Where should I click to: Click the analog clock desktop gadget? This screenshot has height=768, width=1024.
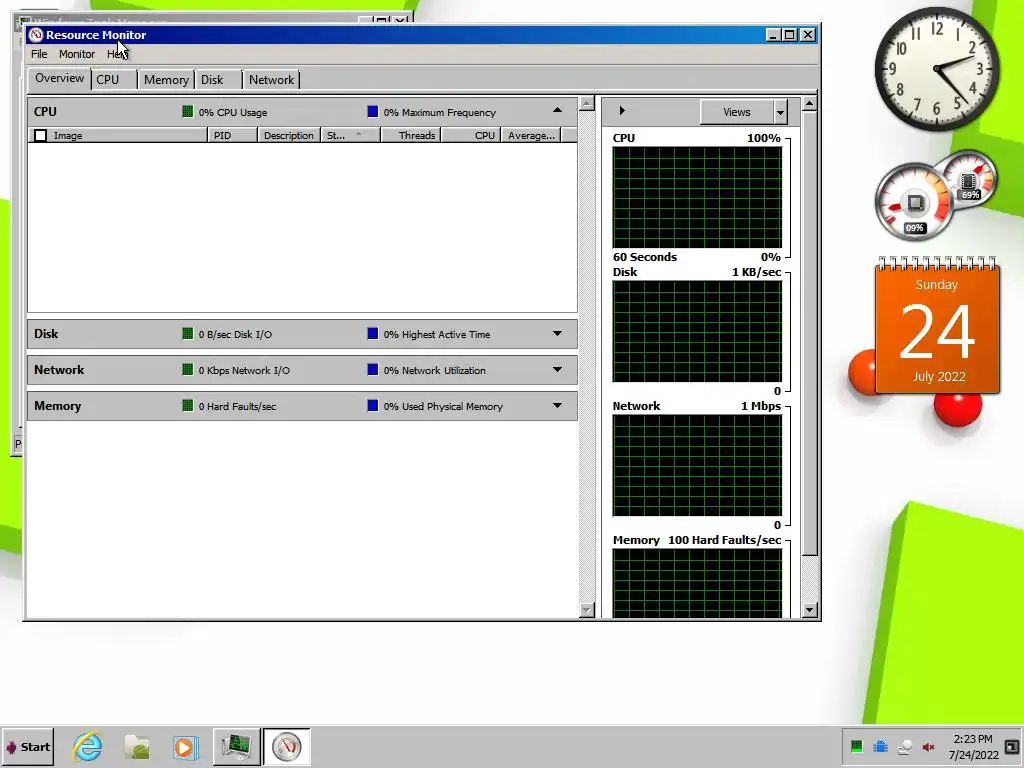(936, 69)
